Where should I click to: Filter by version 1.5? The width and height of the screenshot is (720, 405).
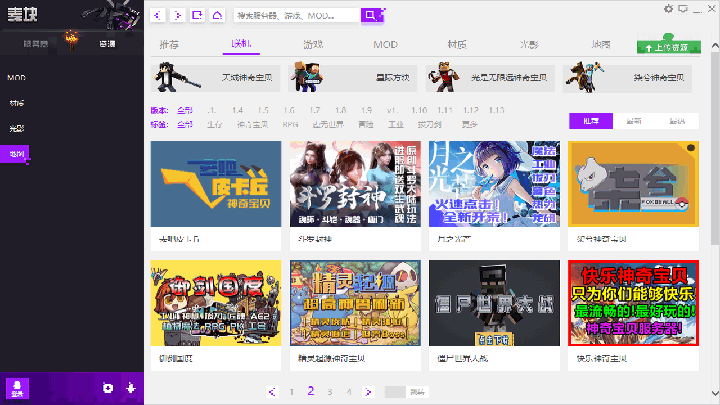(263, 110)
